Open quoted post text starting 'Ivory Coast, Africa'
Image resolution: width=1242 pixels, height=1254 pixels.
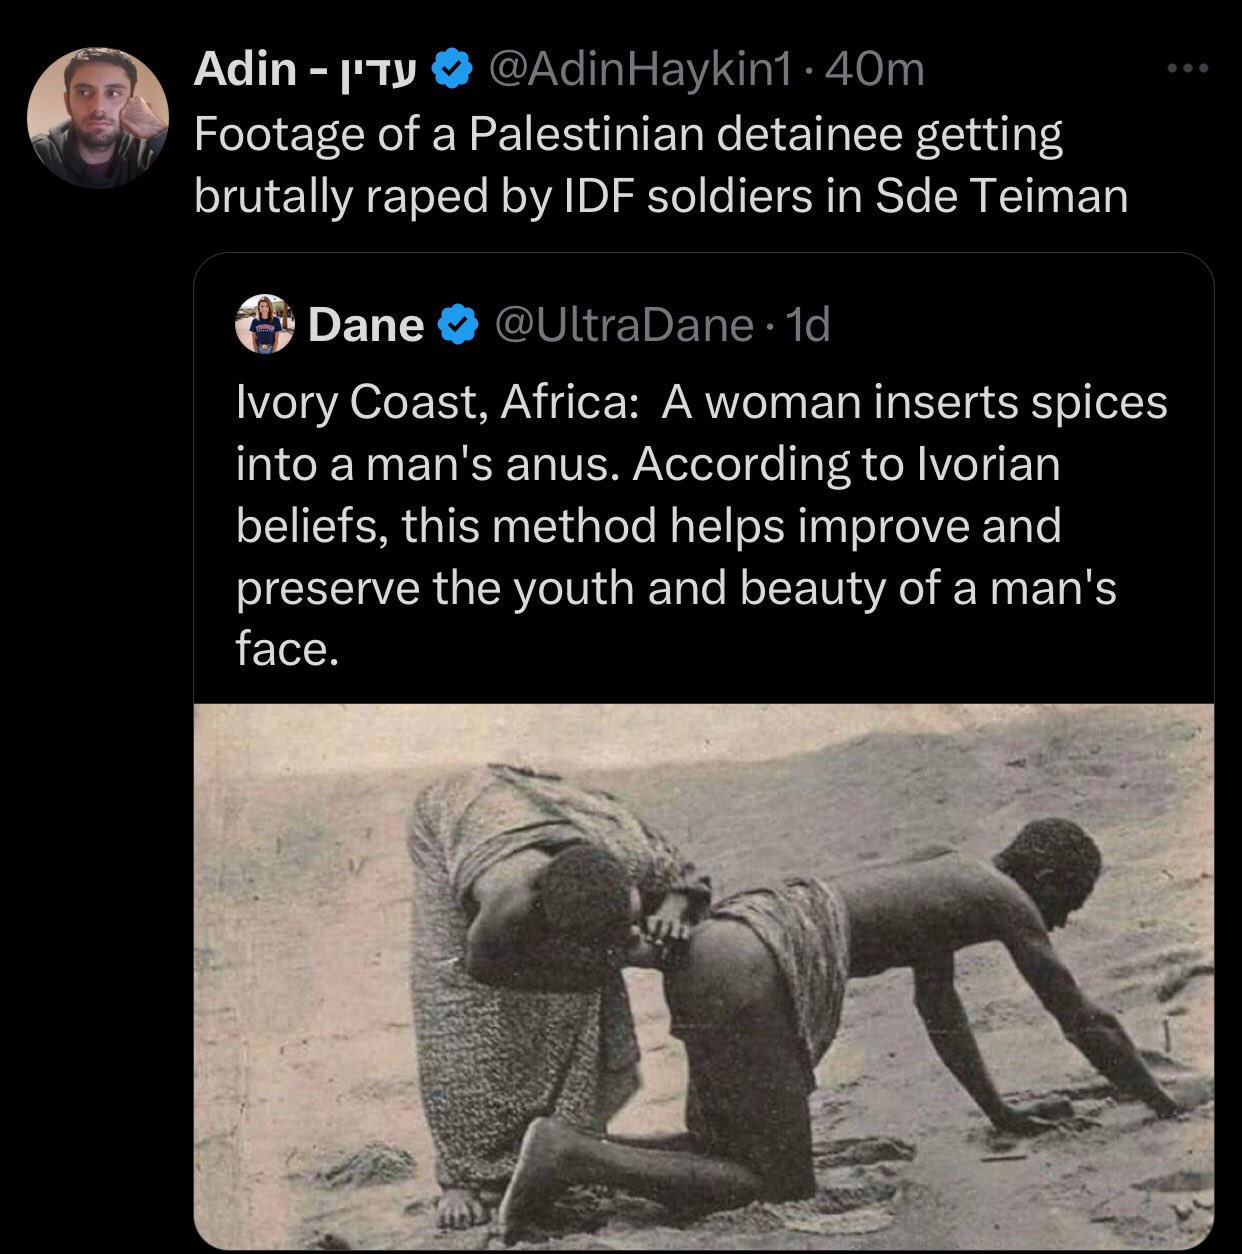click(x=701, y=525)
